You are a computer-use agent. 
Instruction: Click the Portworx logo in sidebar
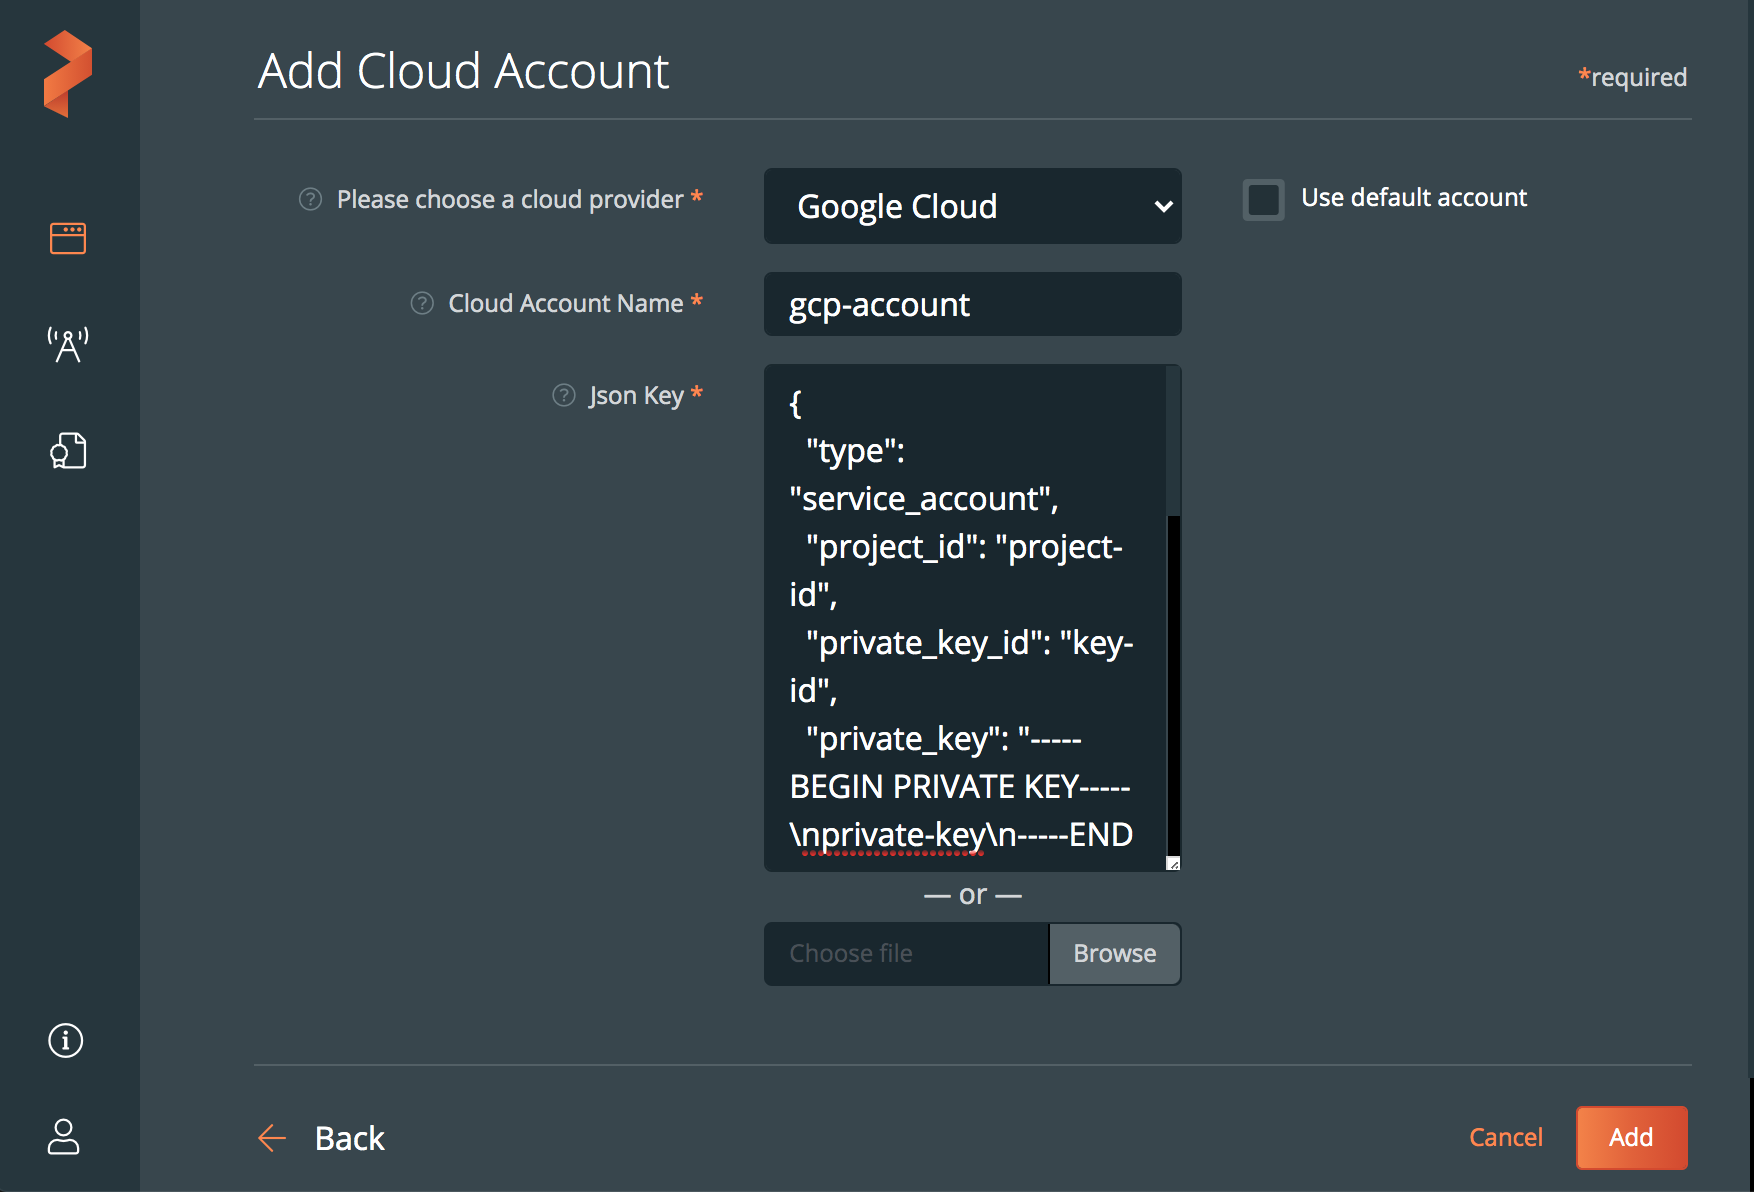click(x=68, y=74)
